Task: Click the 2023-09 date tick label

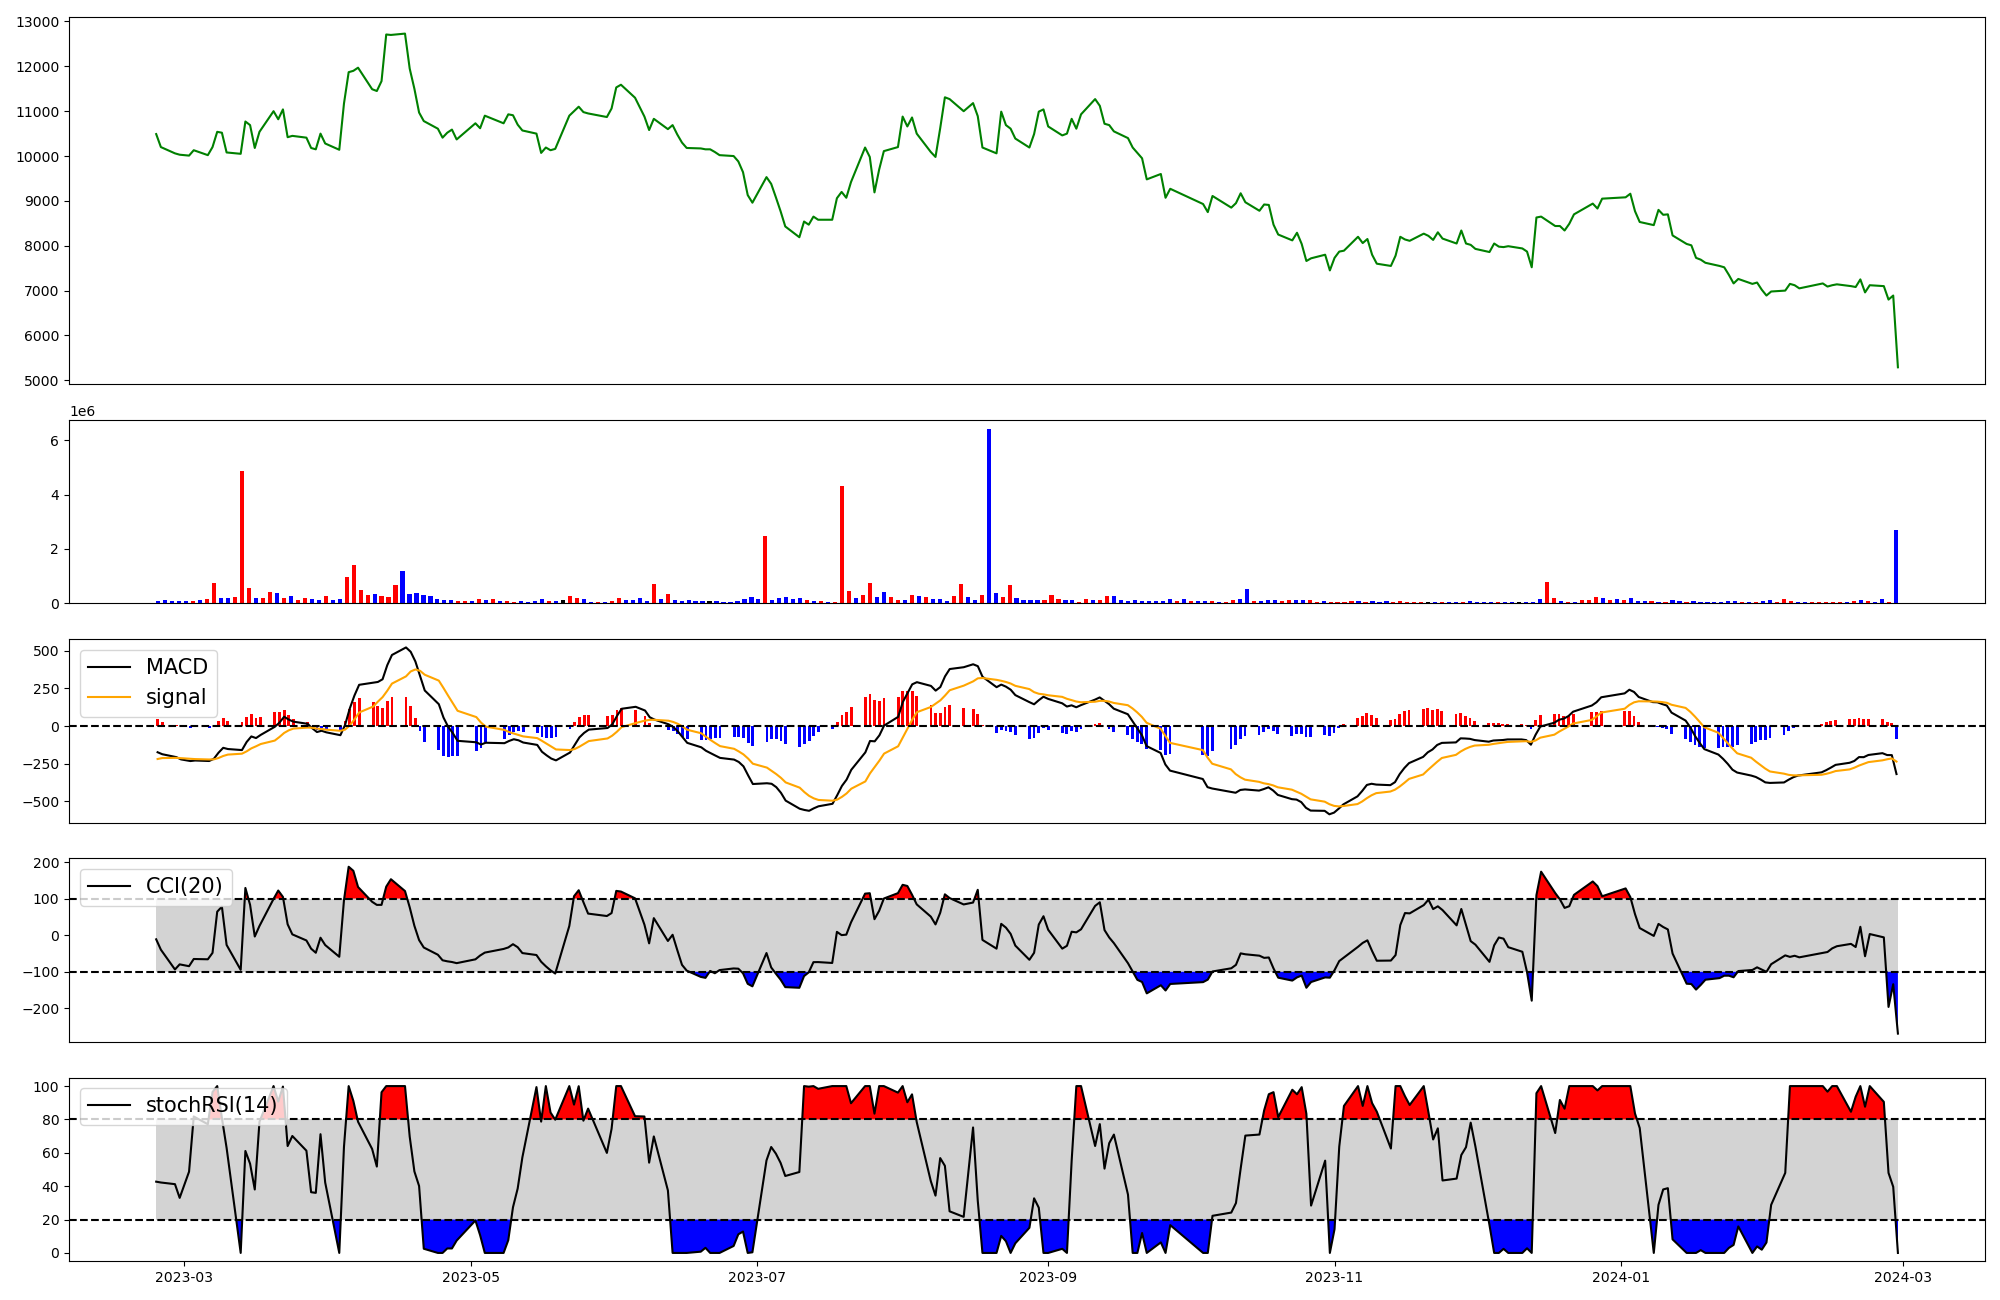Action: pyautogui.click(x=1048, y=1277)
